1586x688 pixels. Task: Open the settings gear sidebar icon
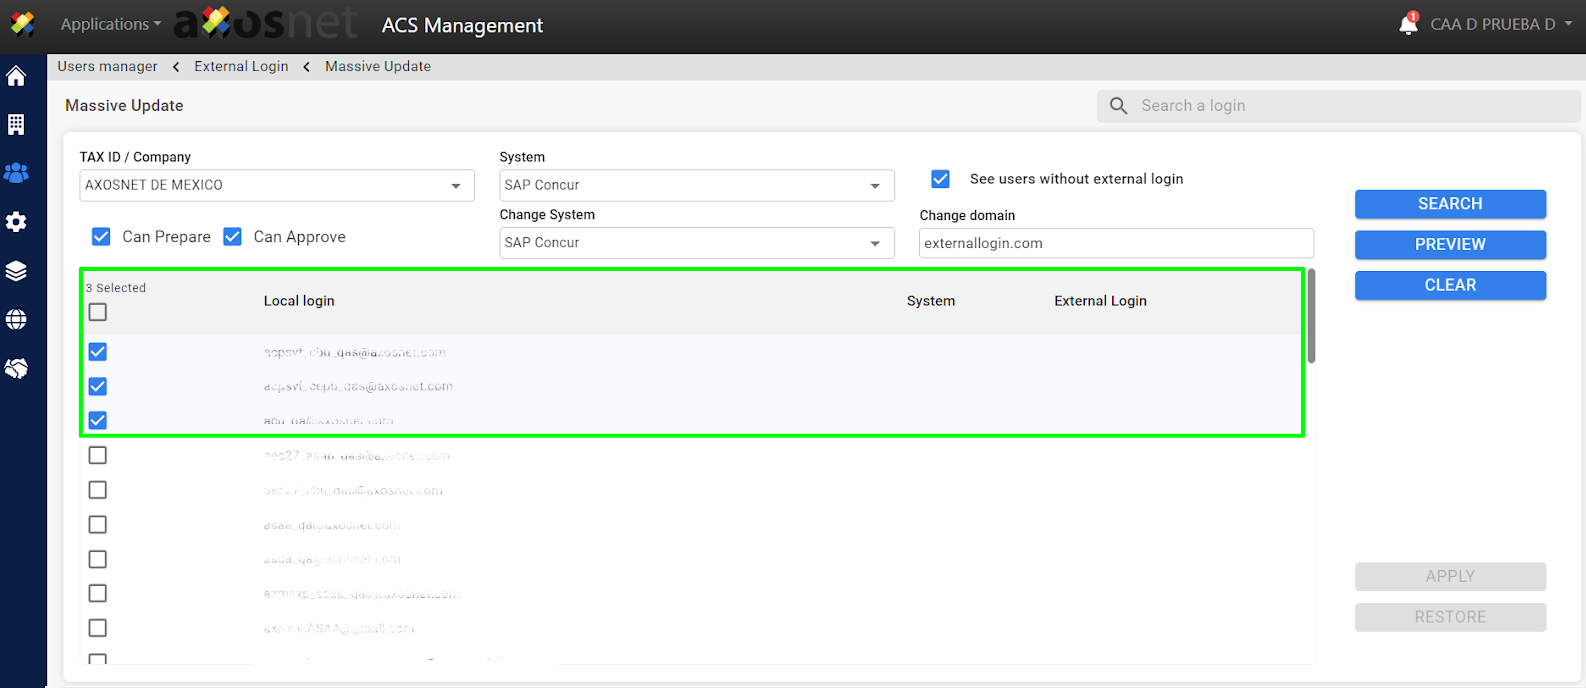point(16,222)
